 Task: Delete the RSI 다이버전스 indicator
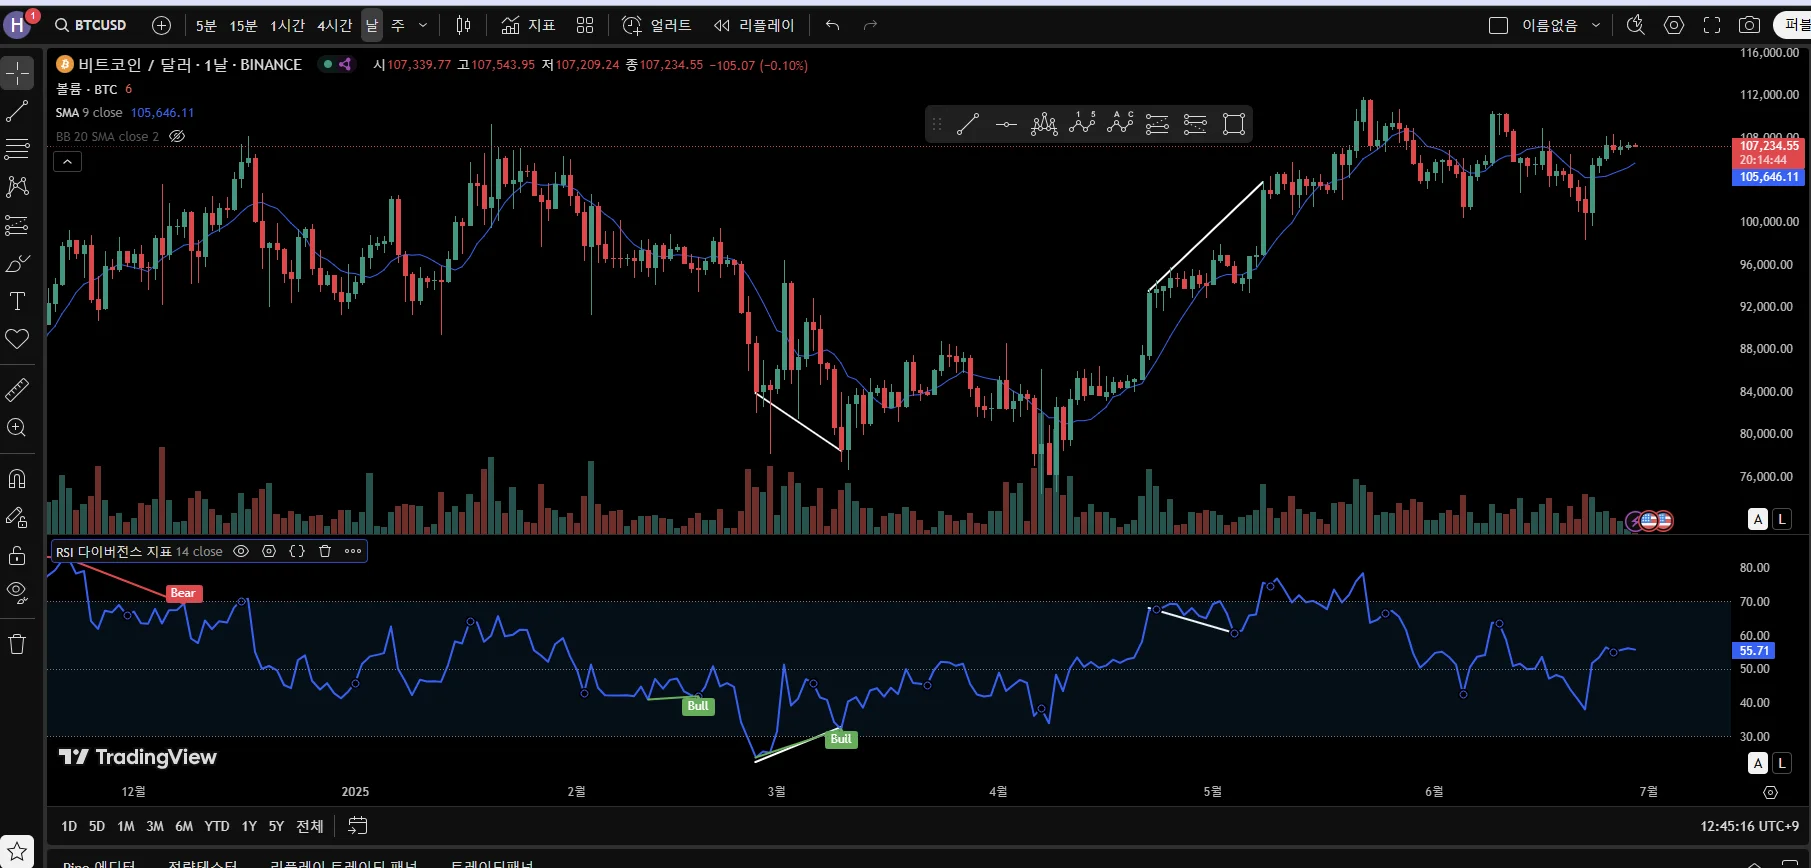point(325,551)
